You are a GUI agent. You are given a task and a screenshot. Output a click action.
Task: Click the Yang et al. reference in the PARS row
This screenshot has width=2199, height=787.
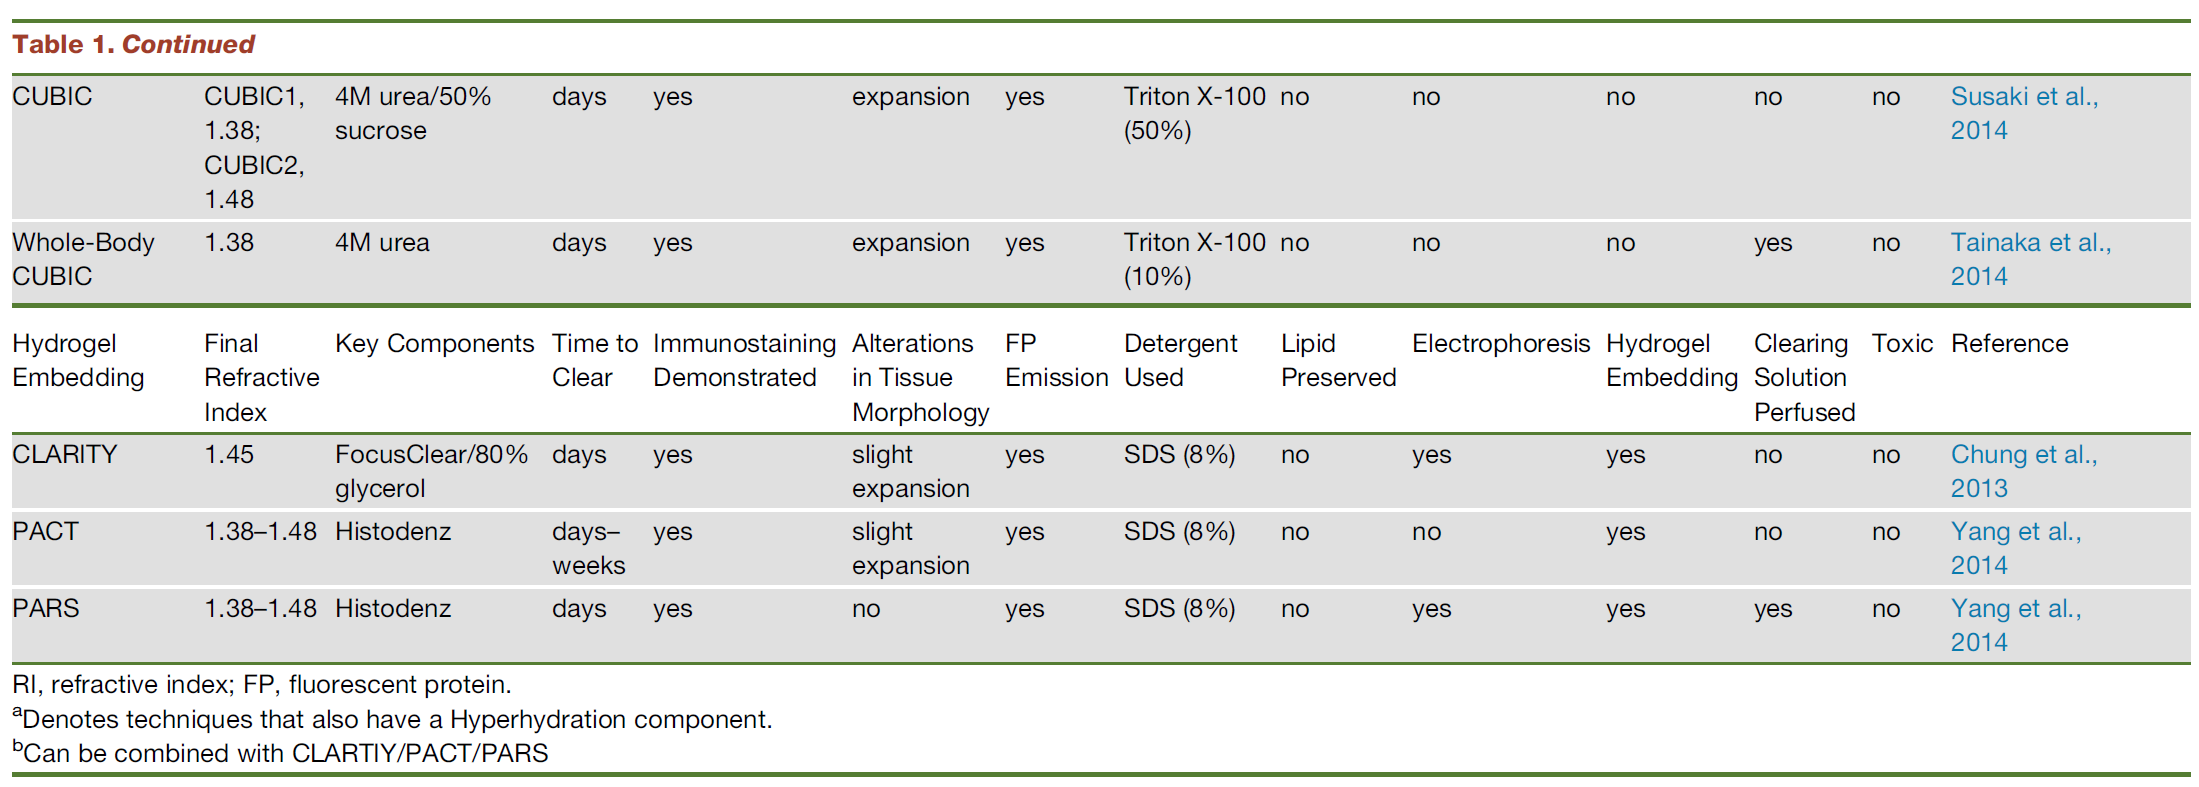[2015, 625]
